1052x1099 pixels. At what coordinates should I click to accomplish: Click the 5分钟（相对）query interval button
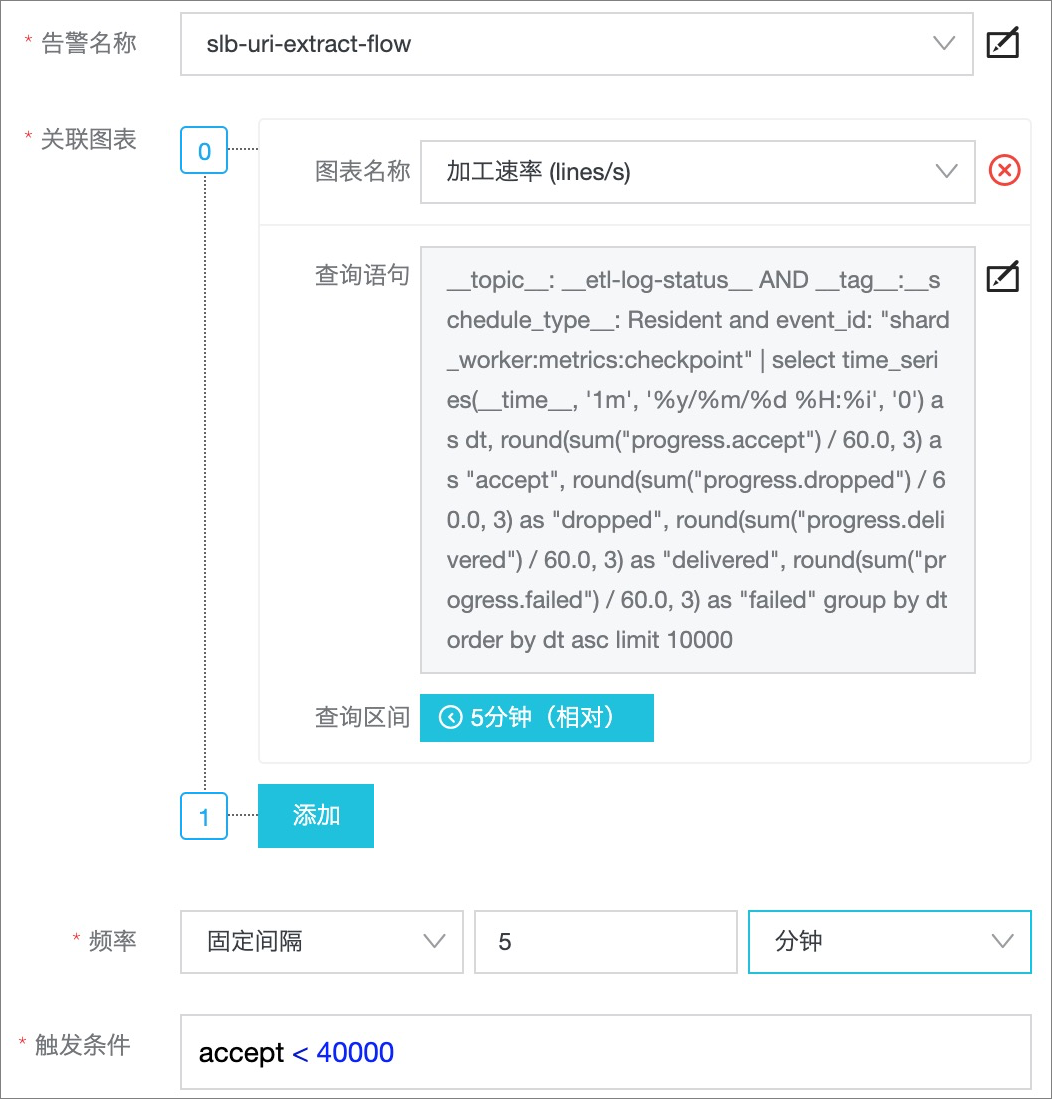click(536, 718)
